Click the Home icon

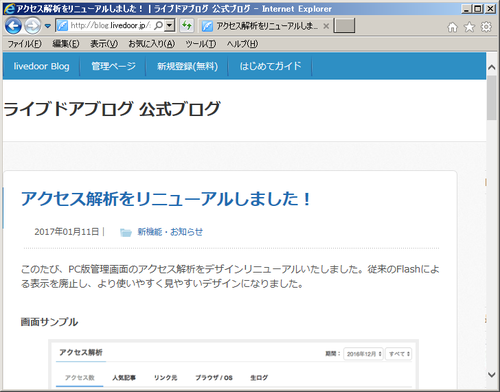[452, 27]
